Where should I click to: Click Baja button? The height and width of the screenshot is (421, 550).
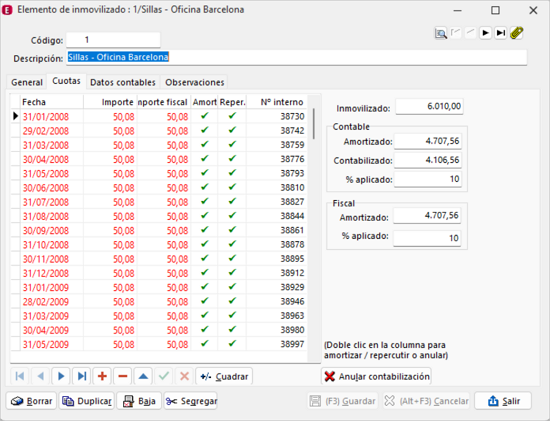(x=139, y=401)
